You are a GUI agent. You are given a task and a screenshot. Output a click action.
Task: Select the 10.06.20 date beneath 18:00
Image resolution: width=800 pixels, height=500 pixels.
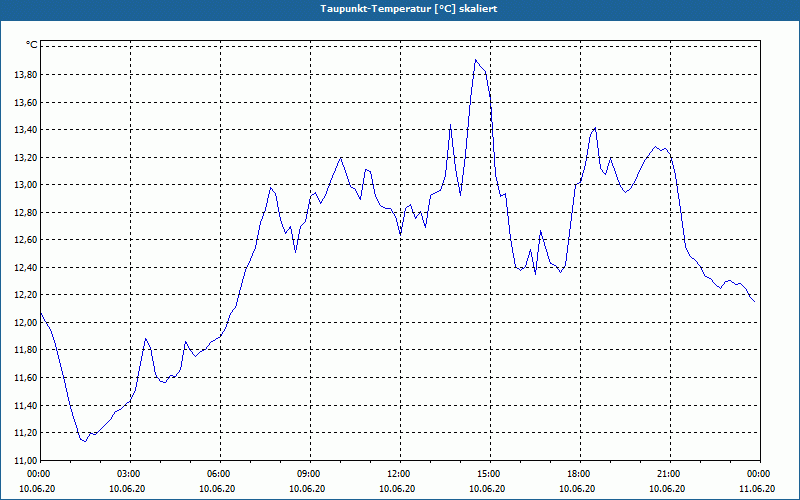(x=577, y=489)
